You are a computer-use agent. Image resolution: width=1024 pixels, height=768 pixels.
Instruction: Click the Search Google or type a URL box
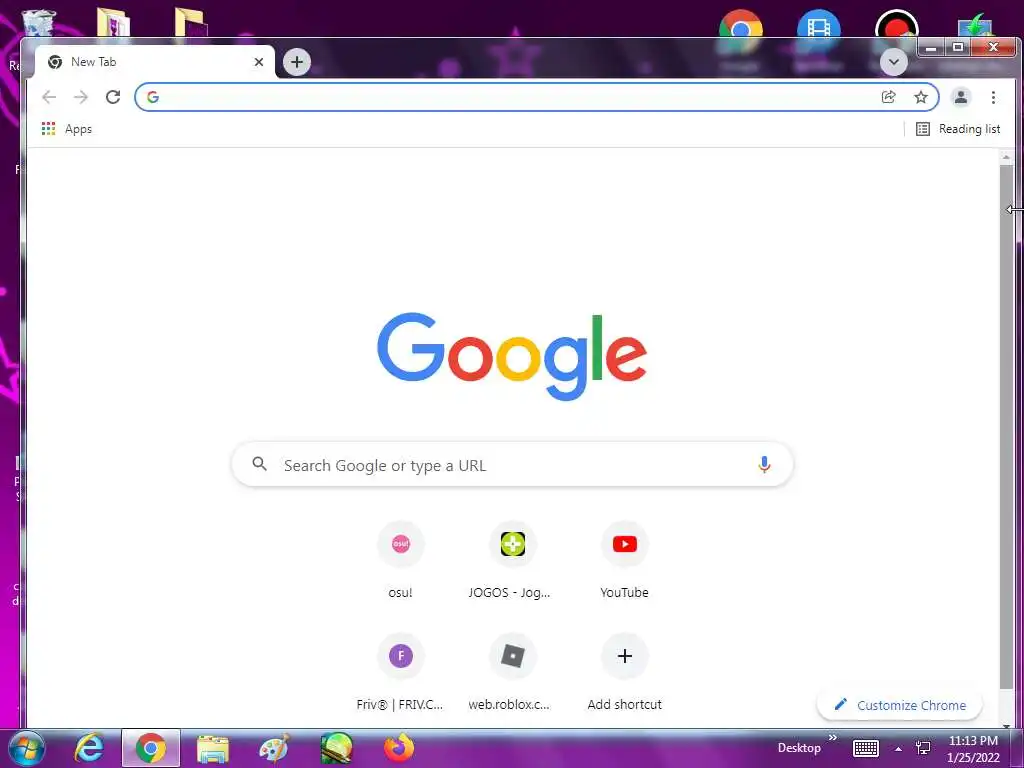pos(513,465)
